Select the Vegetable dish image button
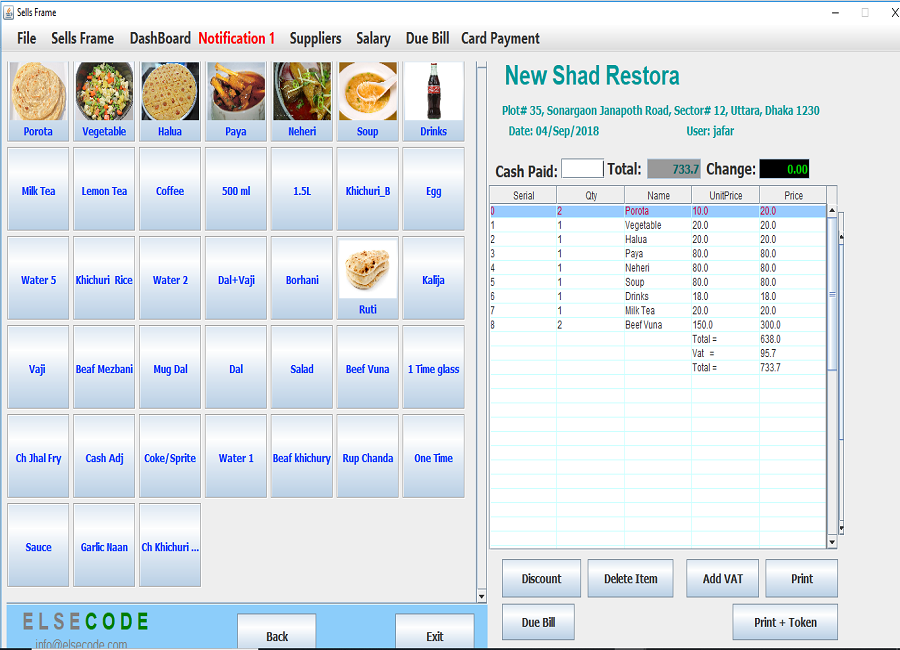Image resolution: width=900 pixels, height=650 pixels. [x=104, y=92]
